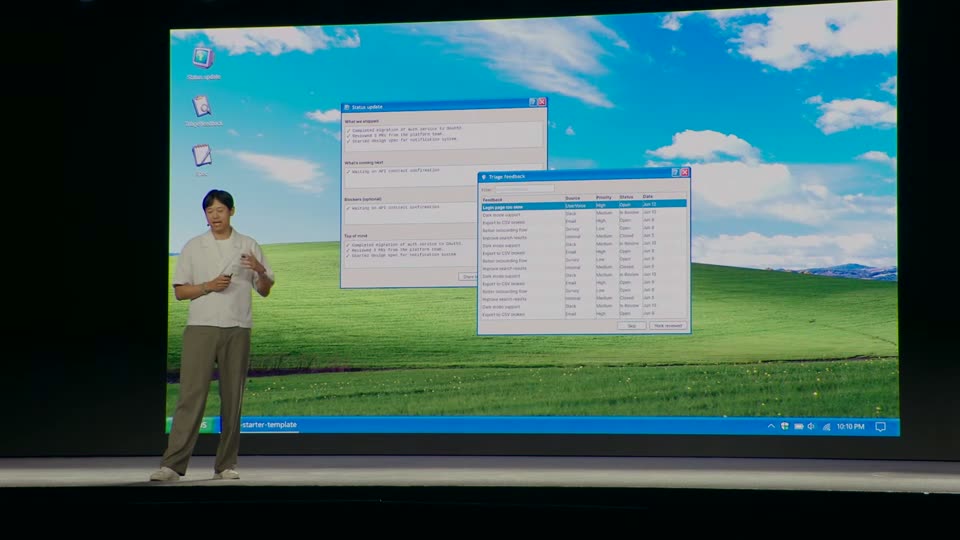Open the Triage feedback desktop icon

coord(202,106)
